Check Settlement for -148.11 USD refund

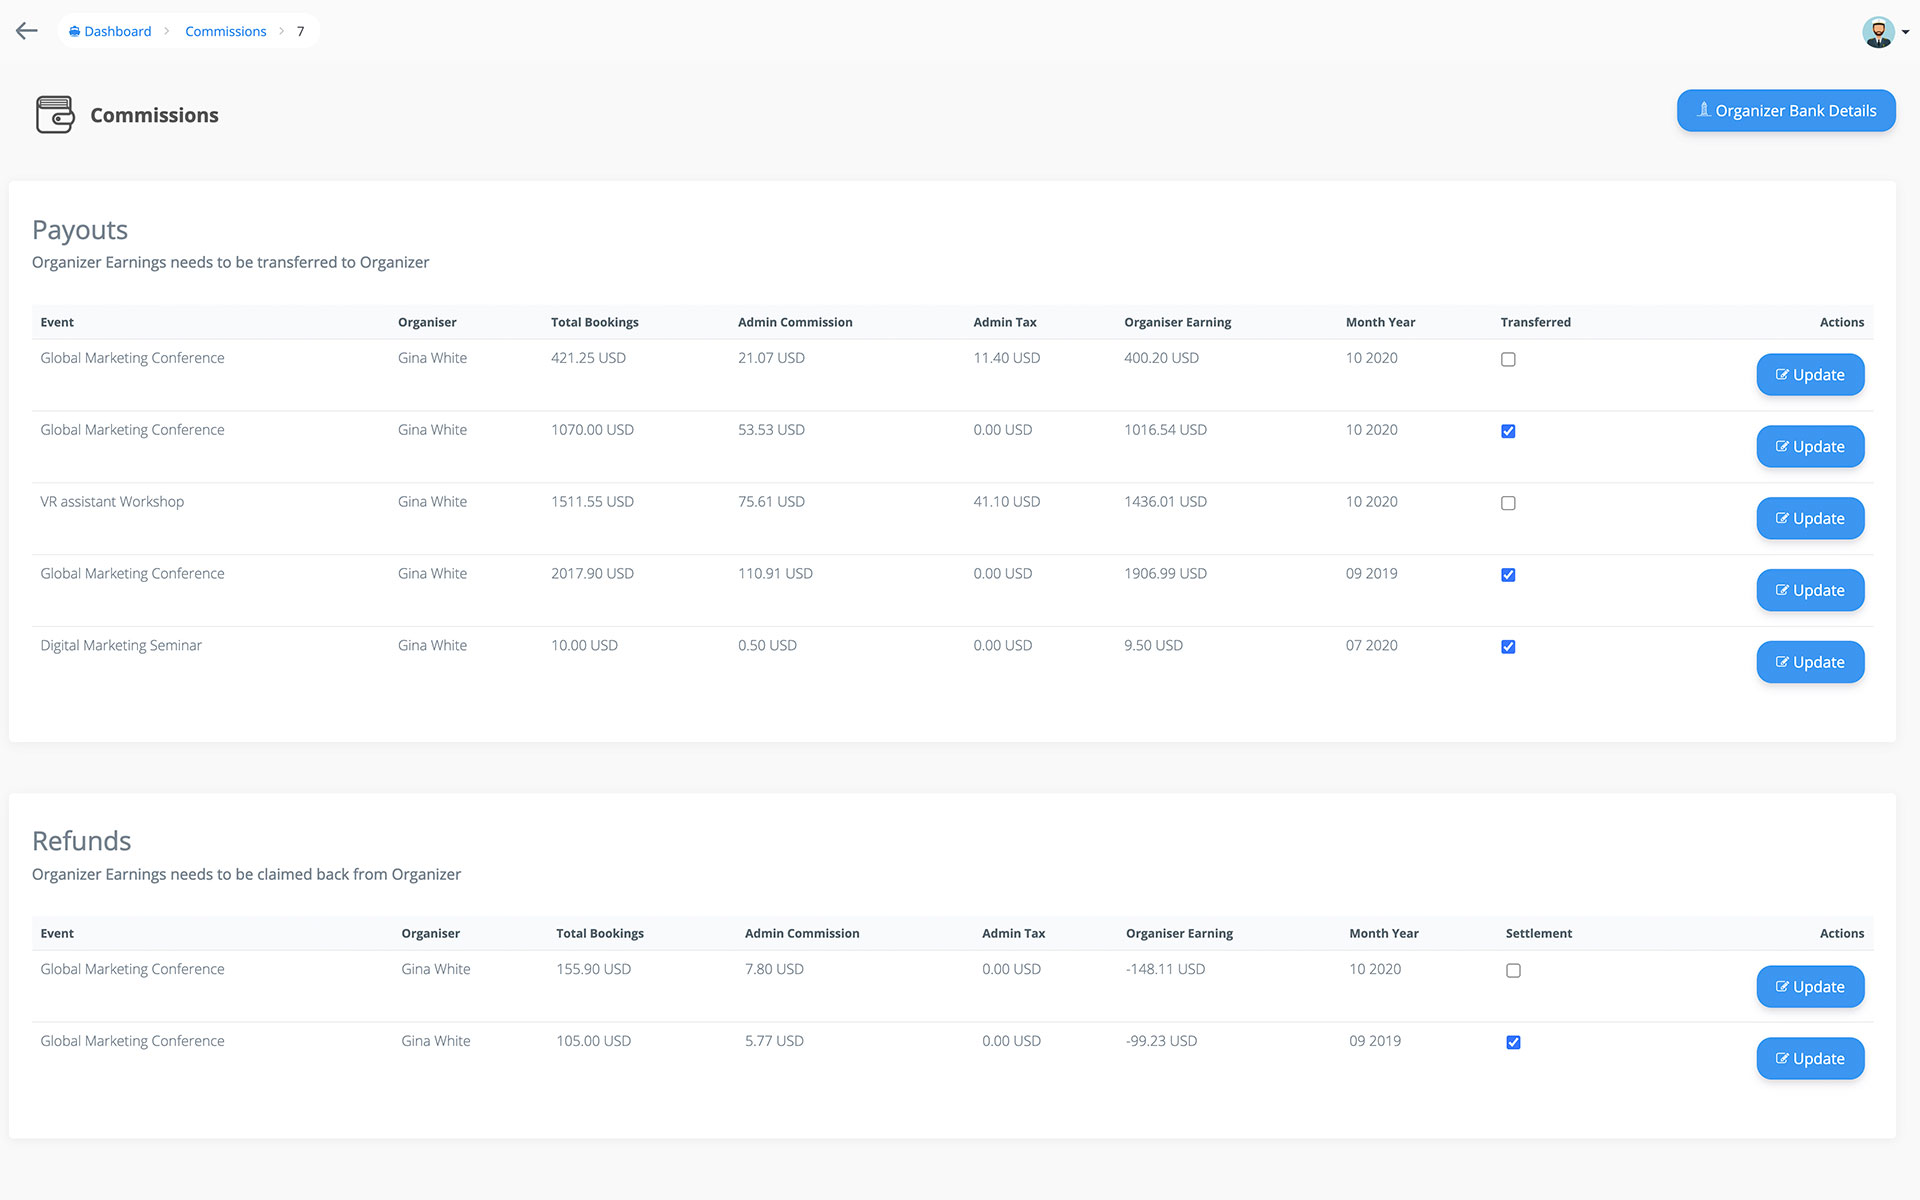point(1513,970)
